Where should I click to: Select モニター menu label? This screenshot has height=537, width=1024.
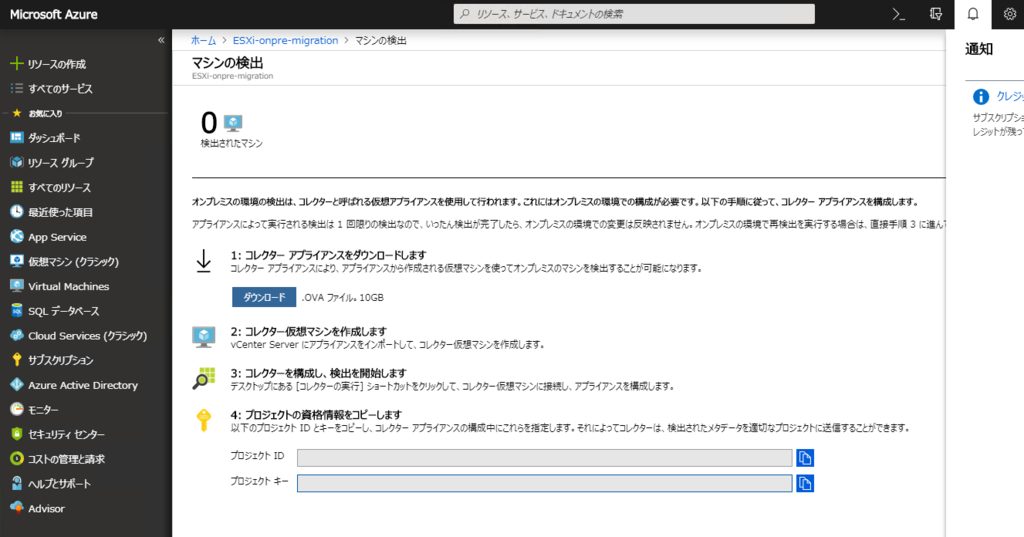(x=43, y=410)
